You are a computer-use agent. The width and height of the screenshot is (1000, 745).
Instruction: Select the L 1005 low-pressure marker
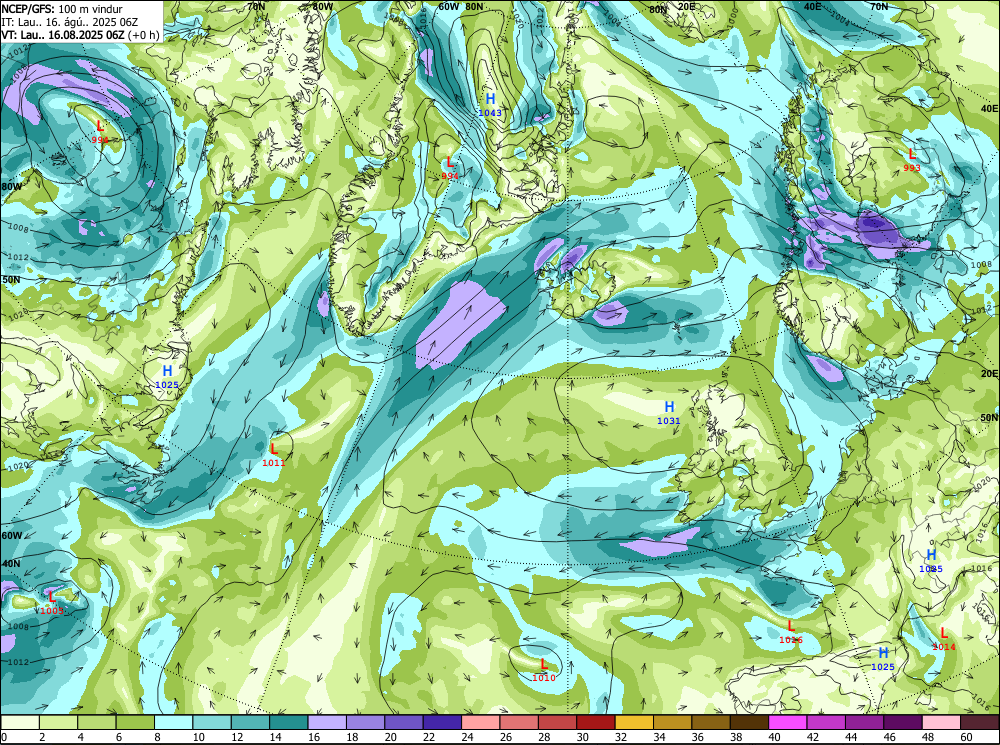[52, 603]
